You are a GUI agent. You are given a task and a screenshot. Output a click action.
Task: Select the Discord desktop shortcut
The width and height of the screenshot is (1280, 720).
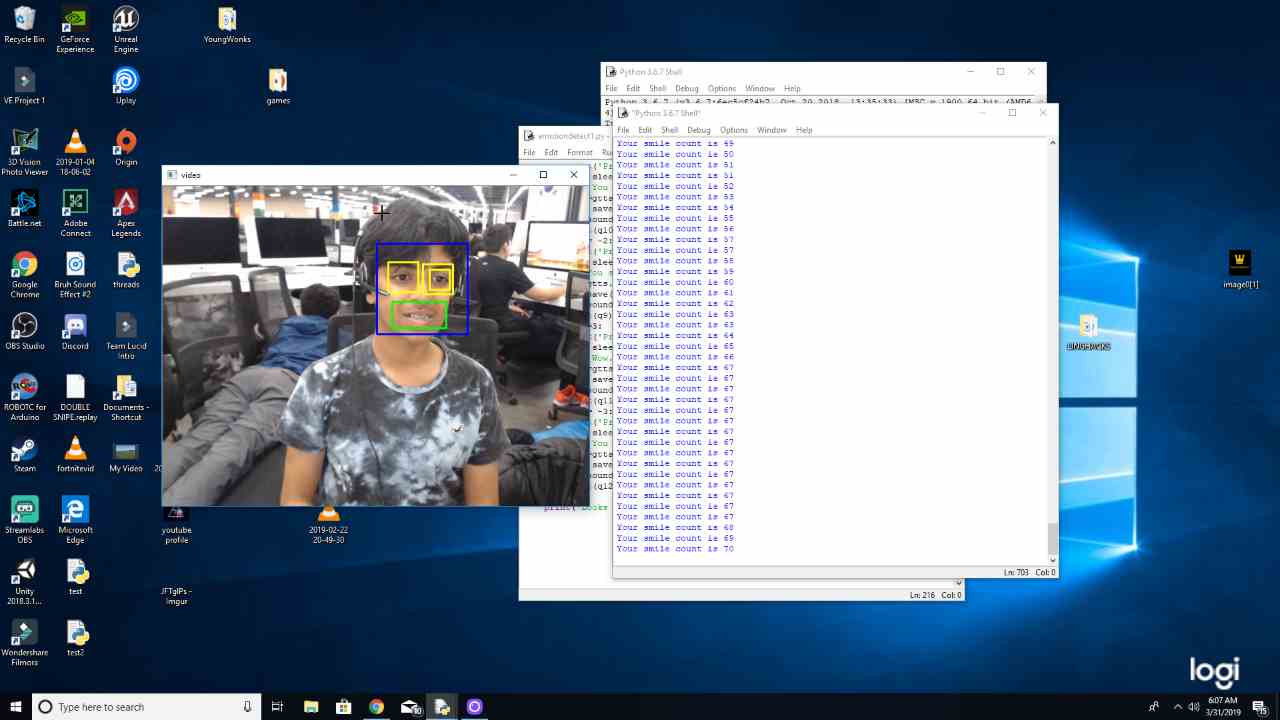coord(75,332)
